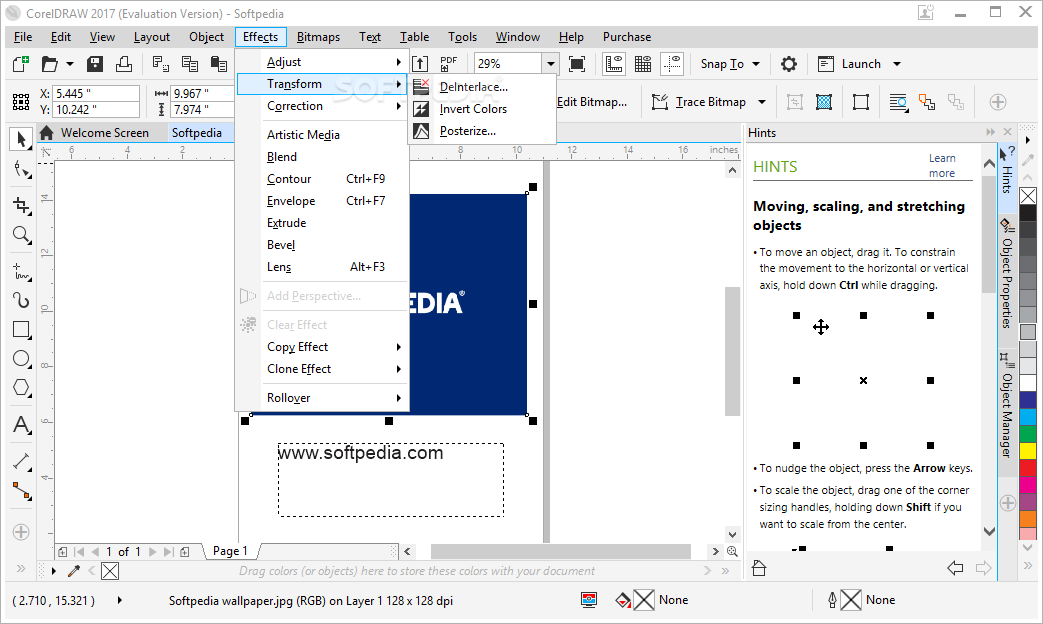Click the New document icon
The image size is (1043, 624).
[x=21, y=64]
